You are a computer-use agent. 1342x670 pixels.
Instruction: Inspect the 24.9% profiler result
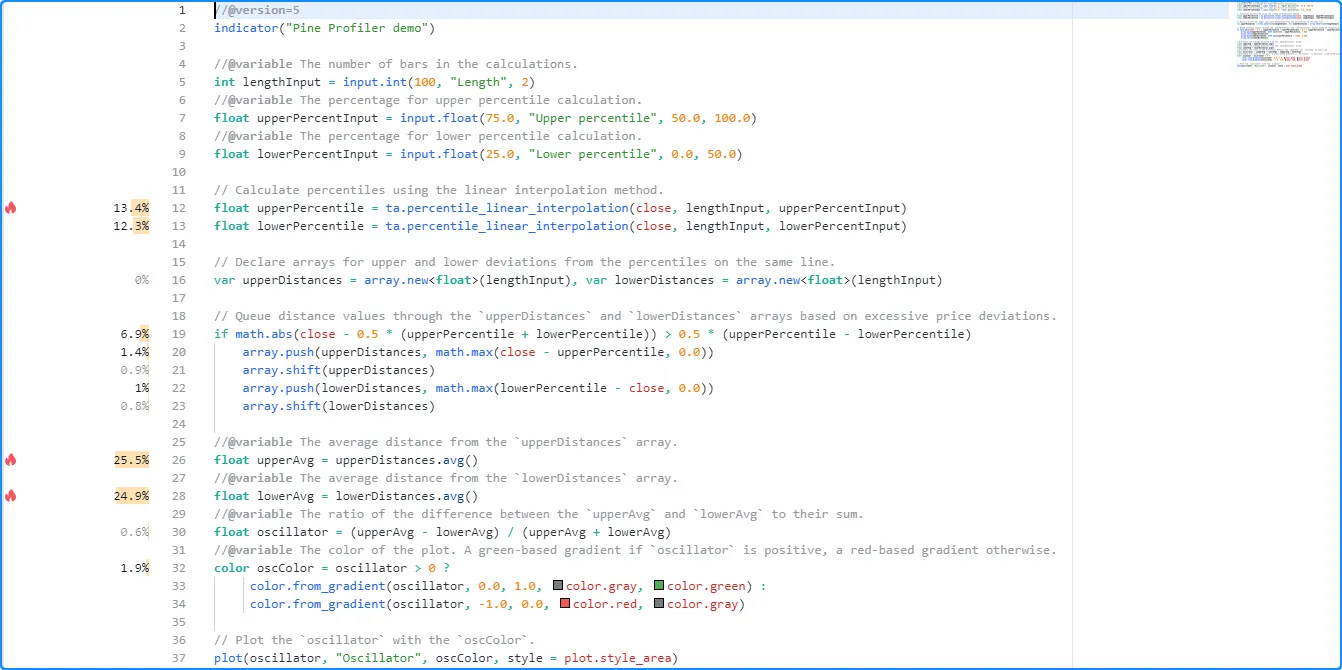(132, 496)
